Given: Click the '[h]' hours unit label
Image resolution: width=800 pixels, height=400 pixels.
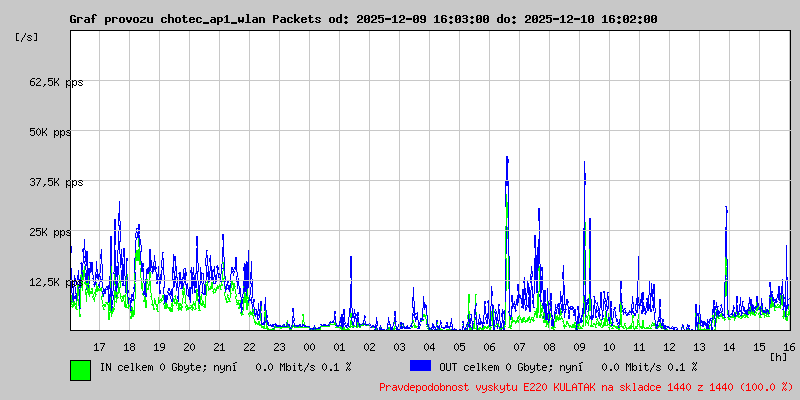Looking at the screenshot, I should point(779,356).
